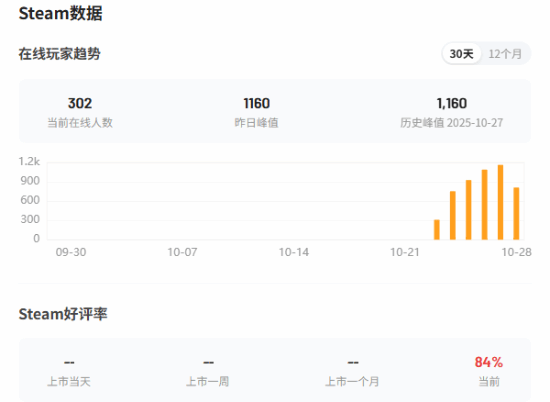
Task: Click the 84% current rating value
Action: (x=489, y=362)
